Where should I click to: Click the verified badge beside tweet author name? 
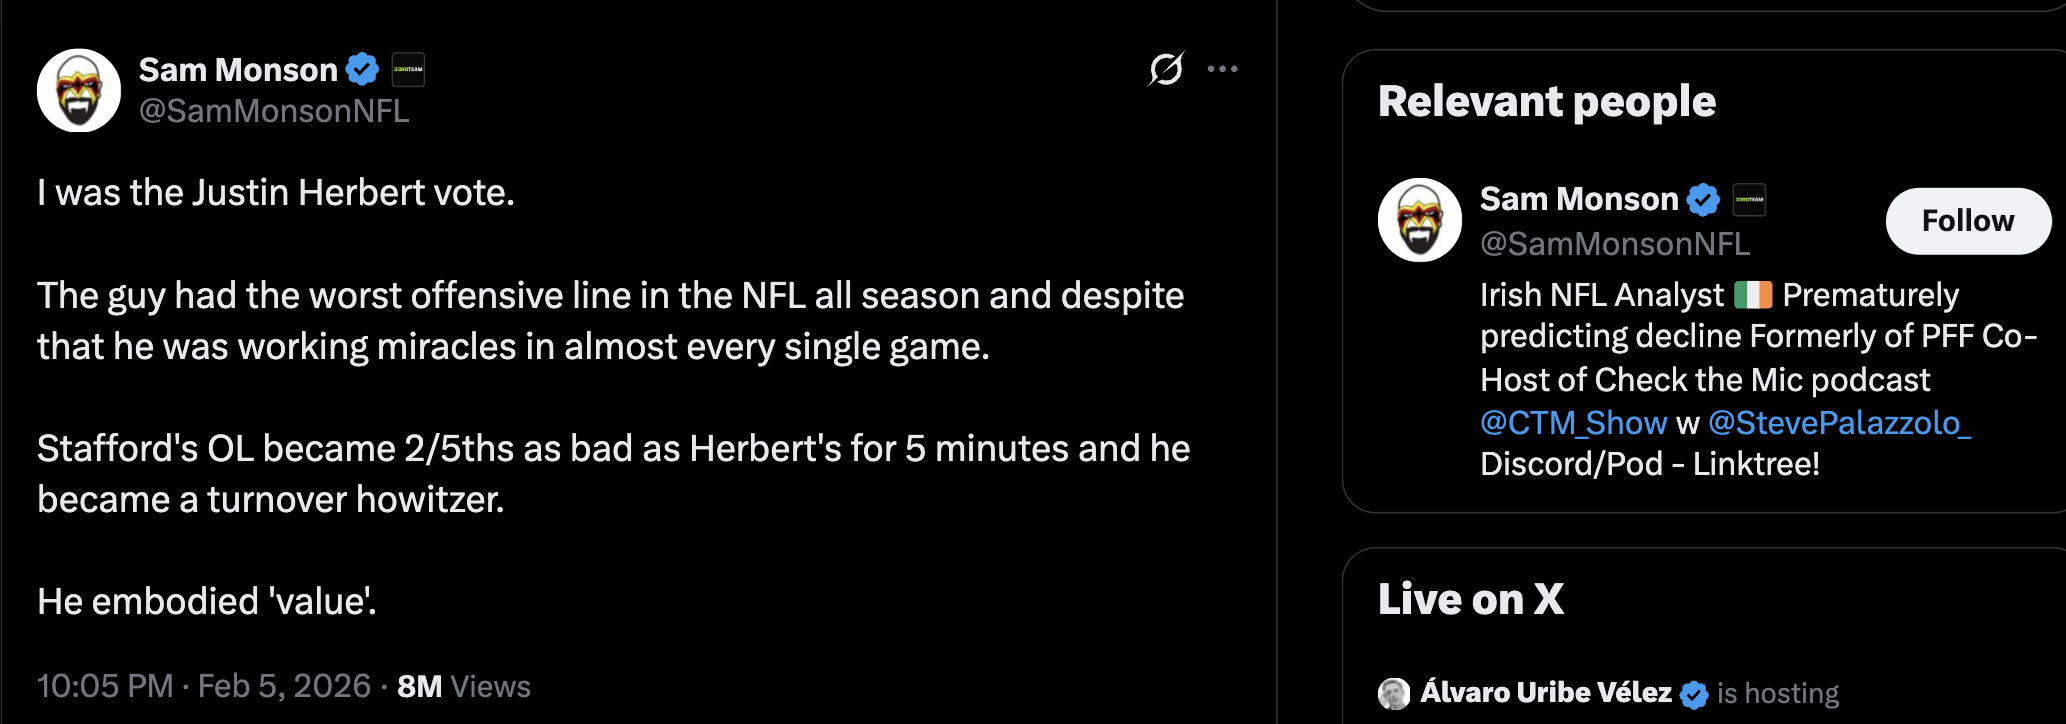pyautogui.click(x=362, y=69)
